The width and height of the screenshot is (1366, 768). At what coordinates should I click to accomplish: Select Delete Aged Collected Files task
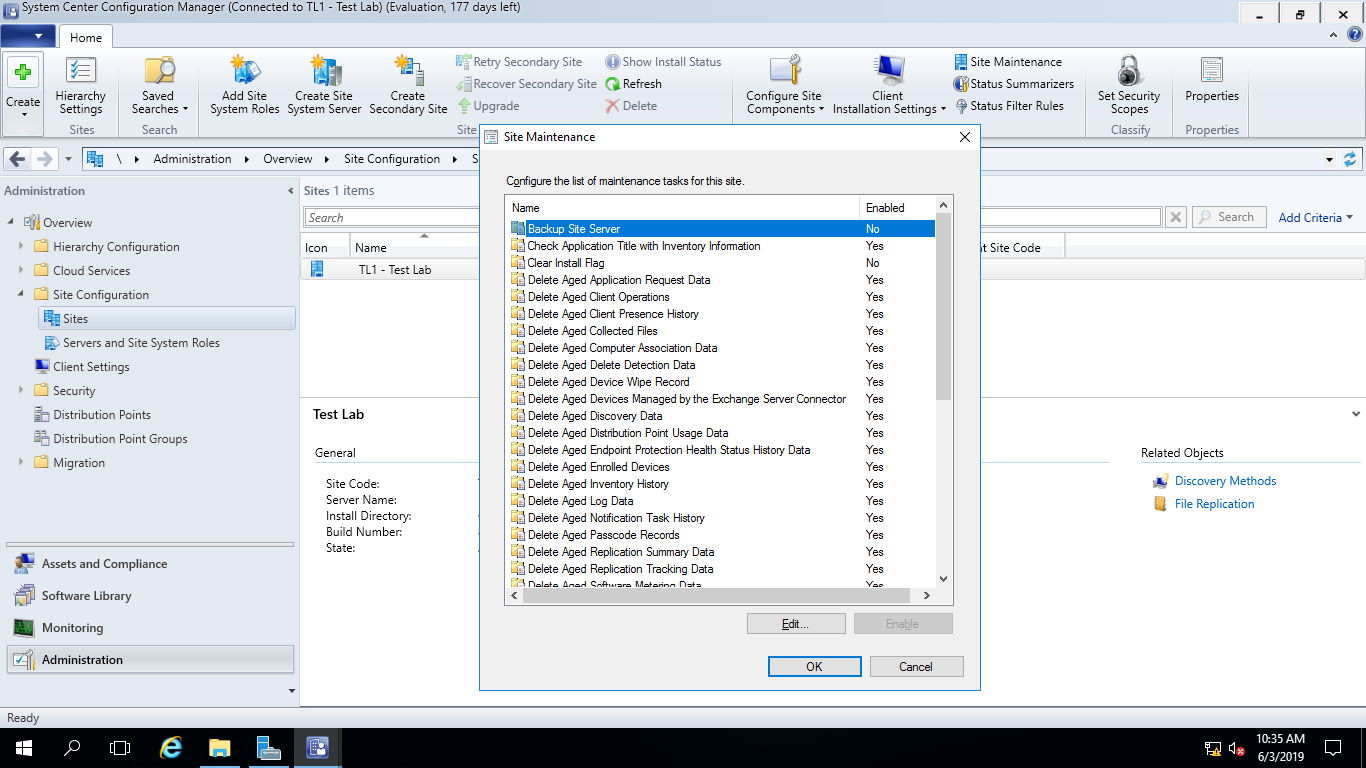point(721,331)
